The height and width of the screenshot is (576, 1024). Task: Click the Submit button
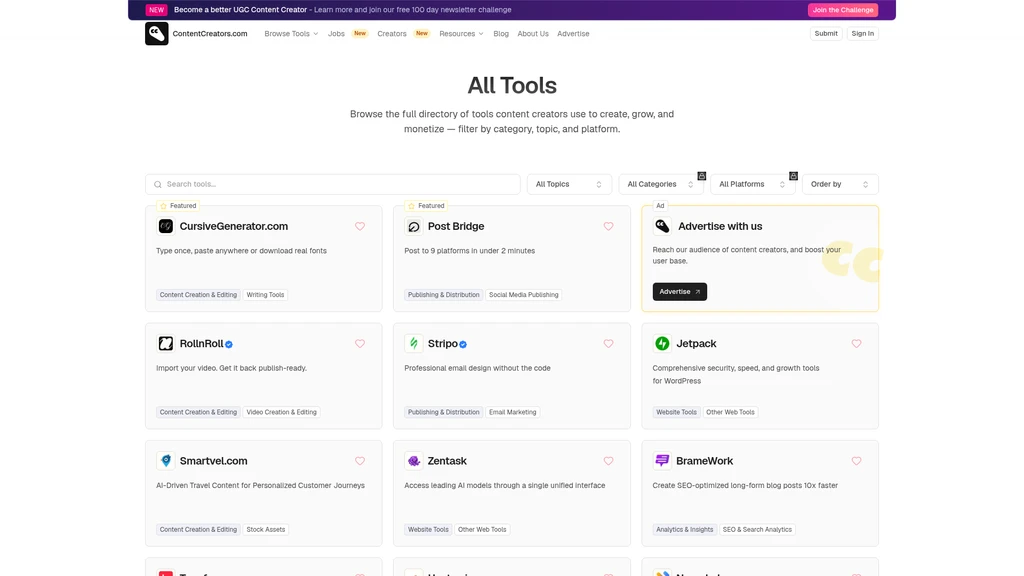(x=826, y=33)
